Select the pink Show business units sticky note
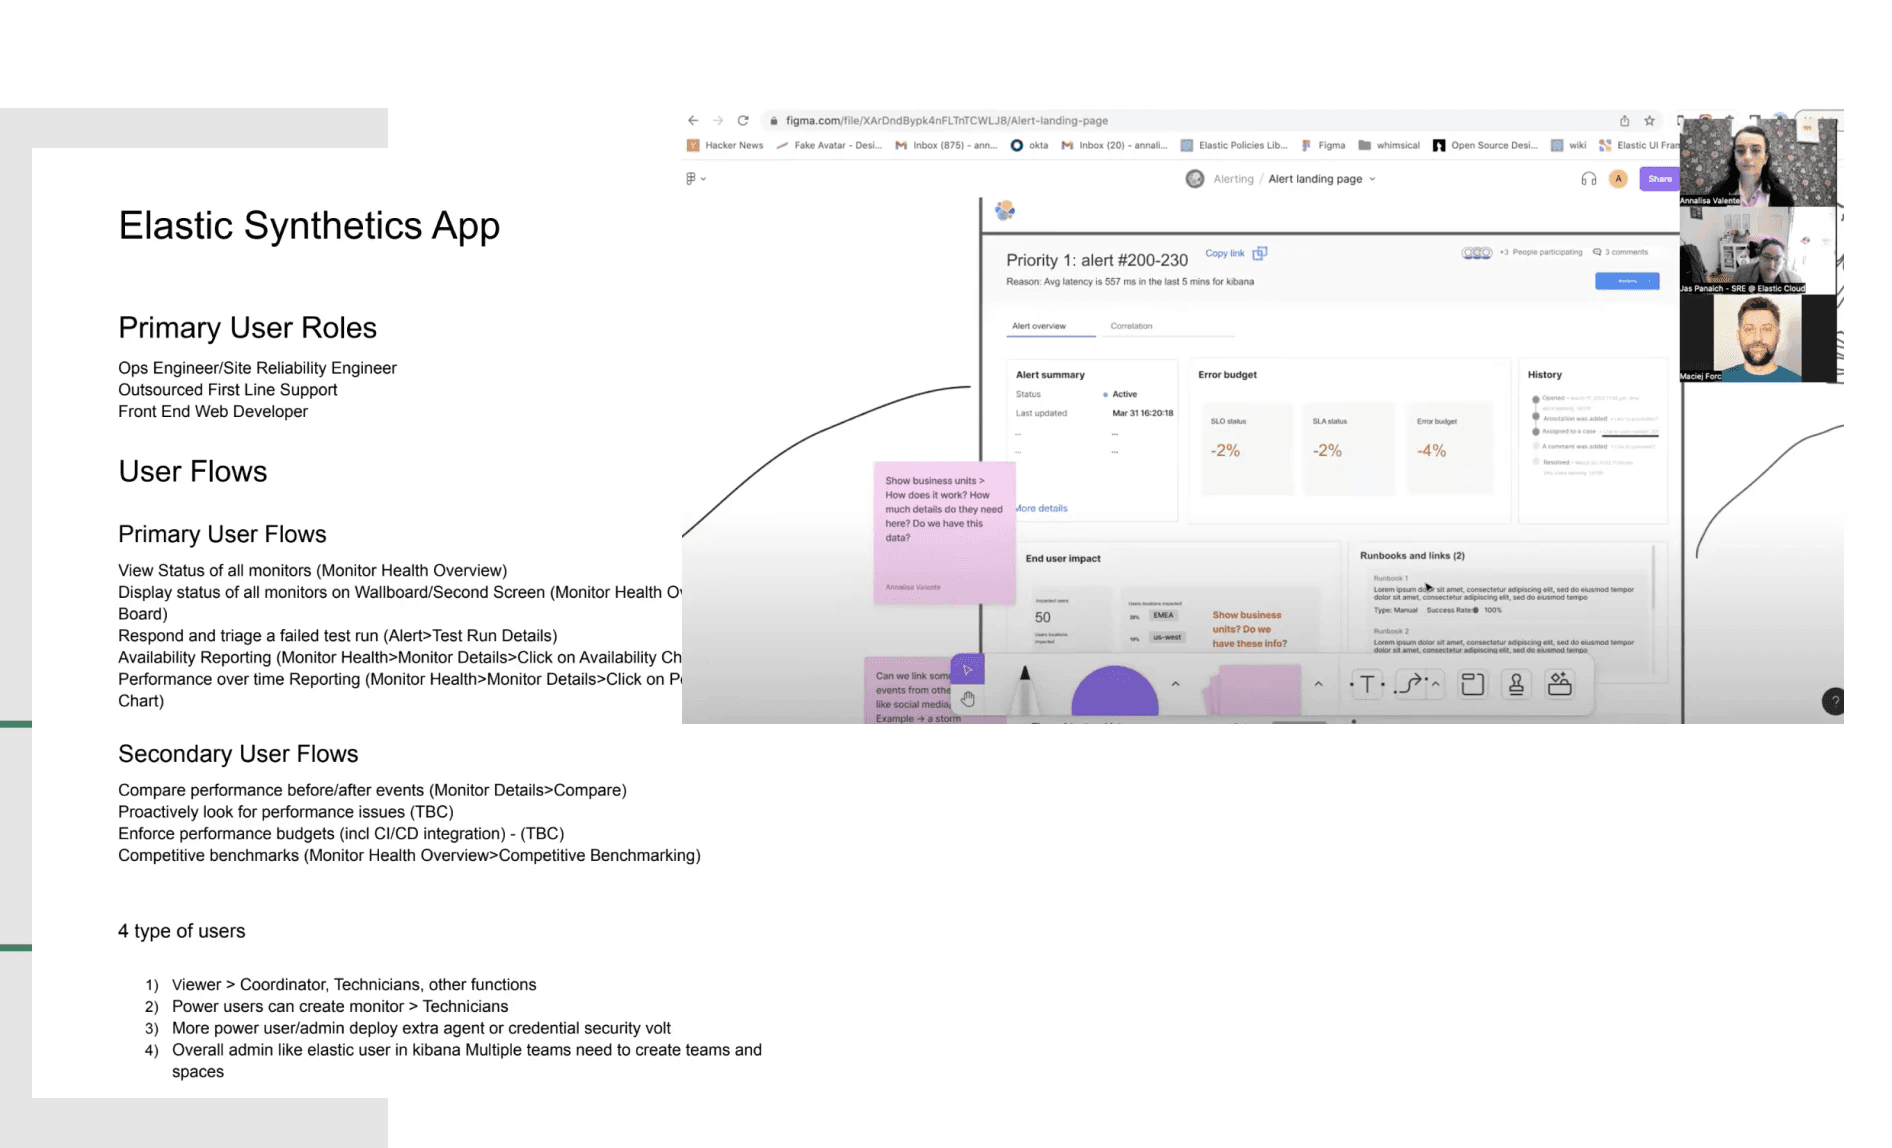Image resolution: width=1892 pixels, height=1148 pixels. coord(944,532)
